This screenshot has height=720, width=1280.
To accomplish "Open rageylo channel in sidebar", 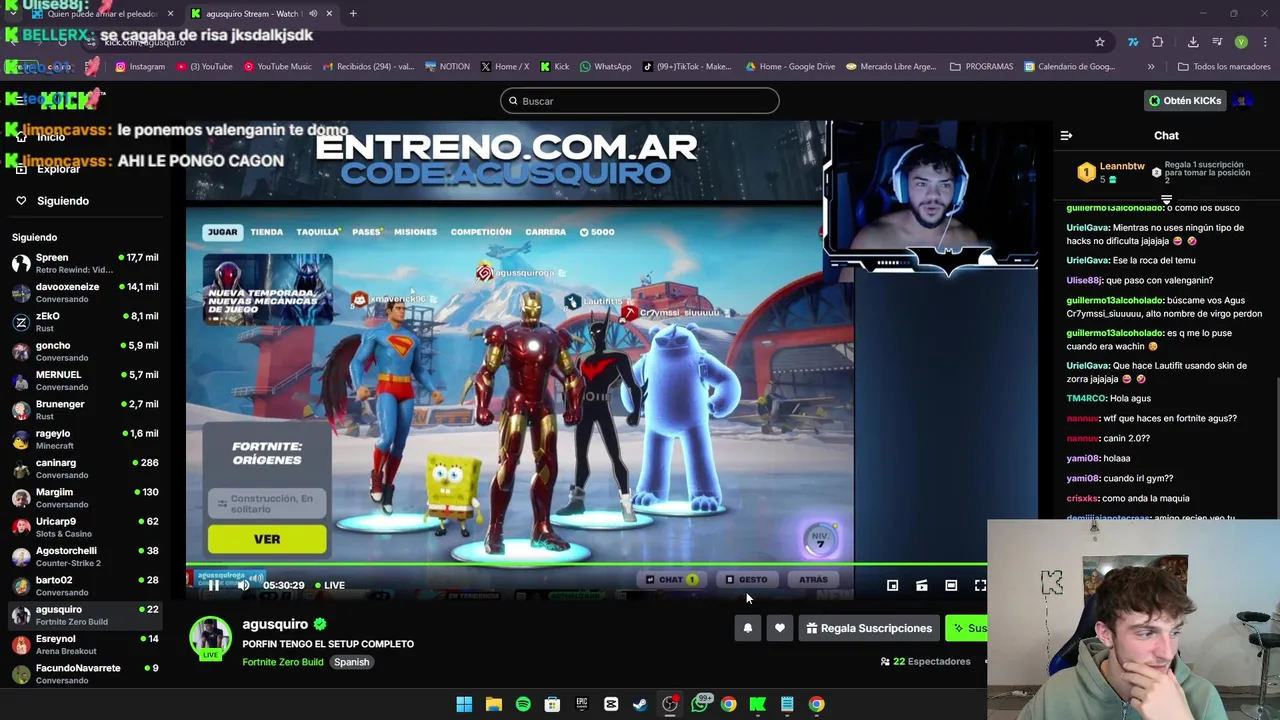I will click(x=84, y=439).
